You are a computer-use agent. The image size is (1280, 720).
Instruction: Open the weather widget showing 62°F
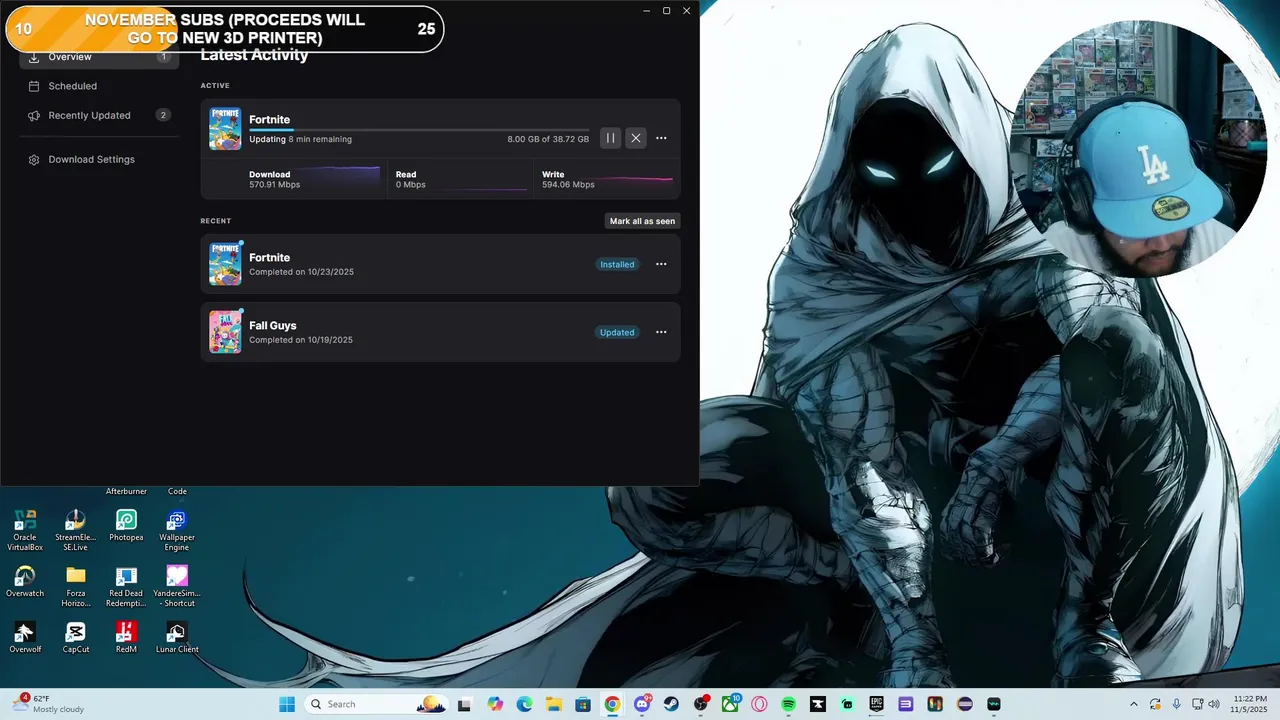coord(50,704)
